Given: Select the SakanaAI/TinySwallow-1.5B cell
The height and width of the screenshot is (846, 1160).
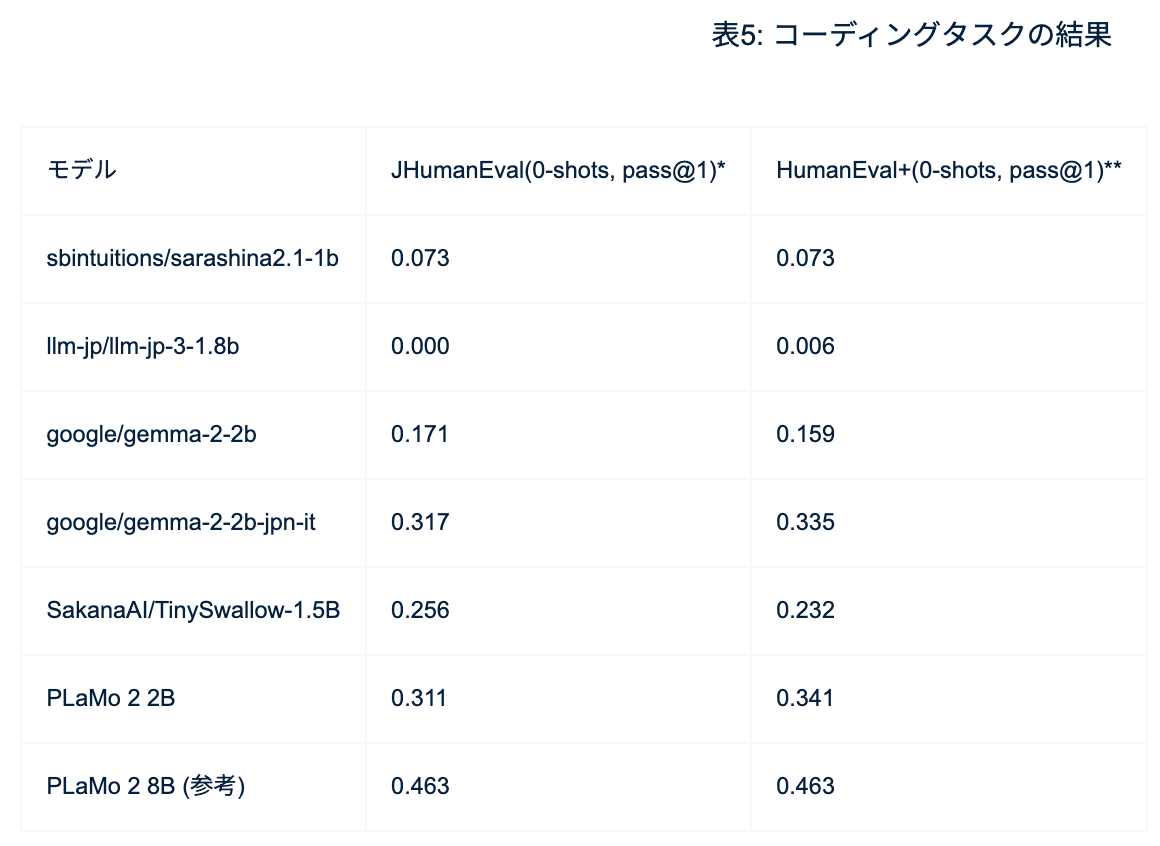Looking at the screenshot, I should (193, 610).
